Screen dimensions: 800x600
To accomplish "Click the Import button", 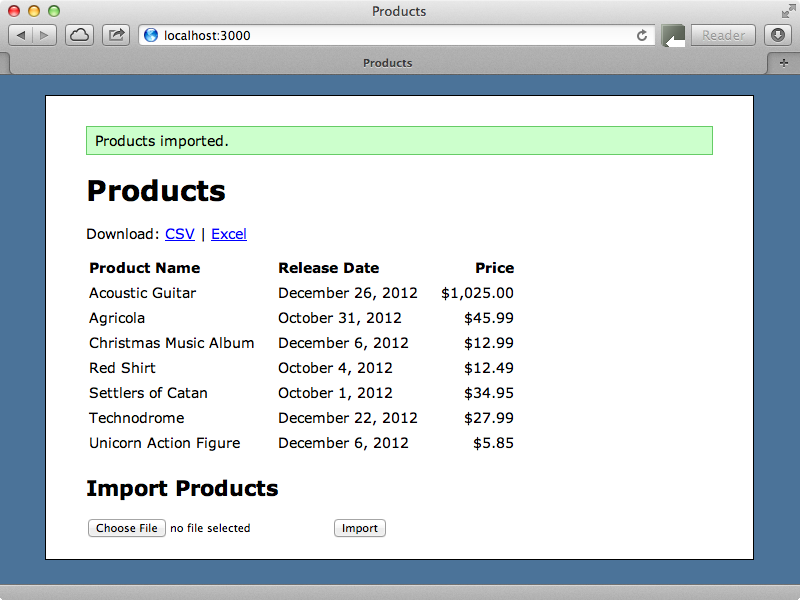I will click(x=360, y=528).
